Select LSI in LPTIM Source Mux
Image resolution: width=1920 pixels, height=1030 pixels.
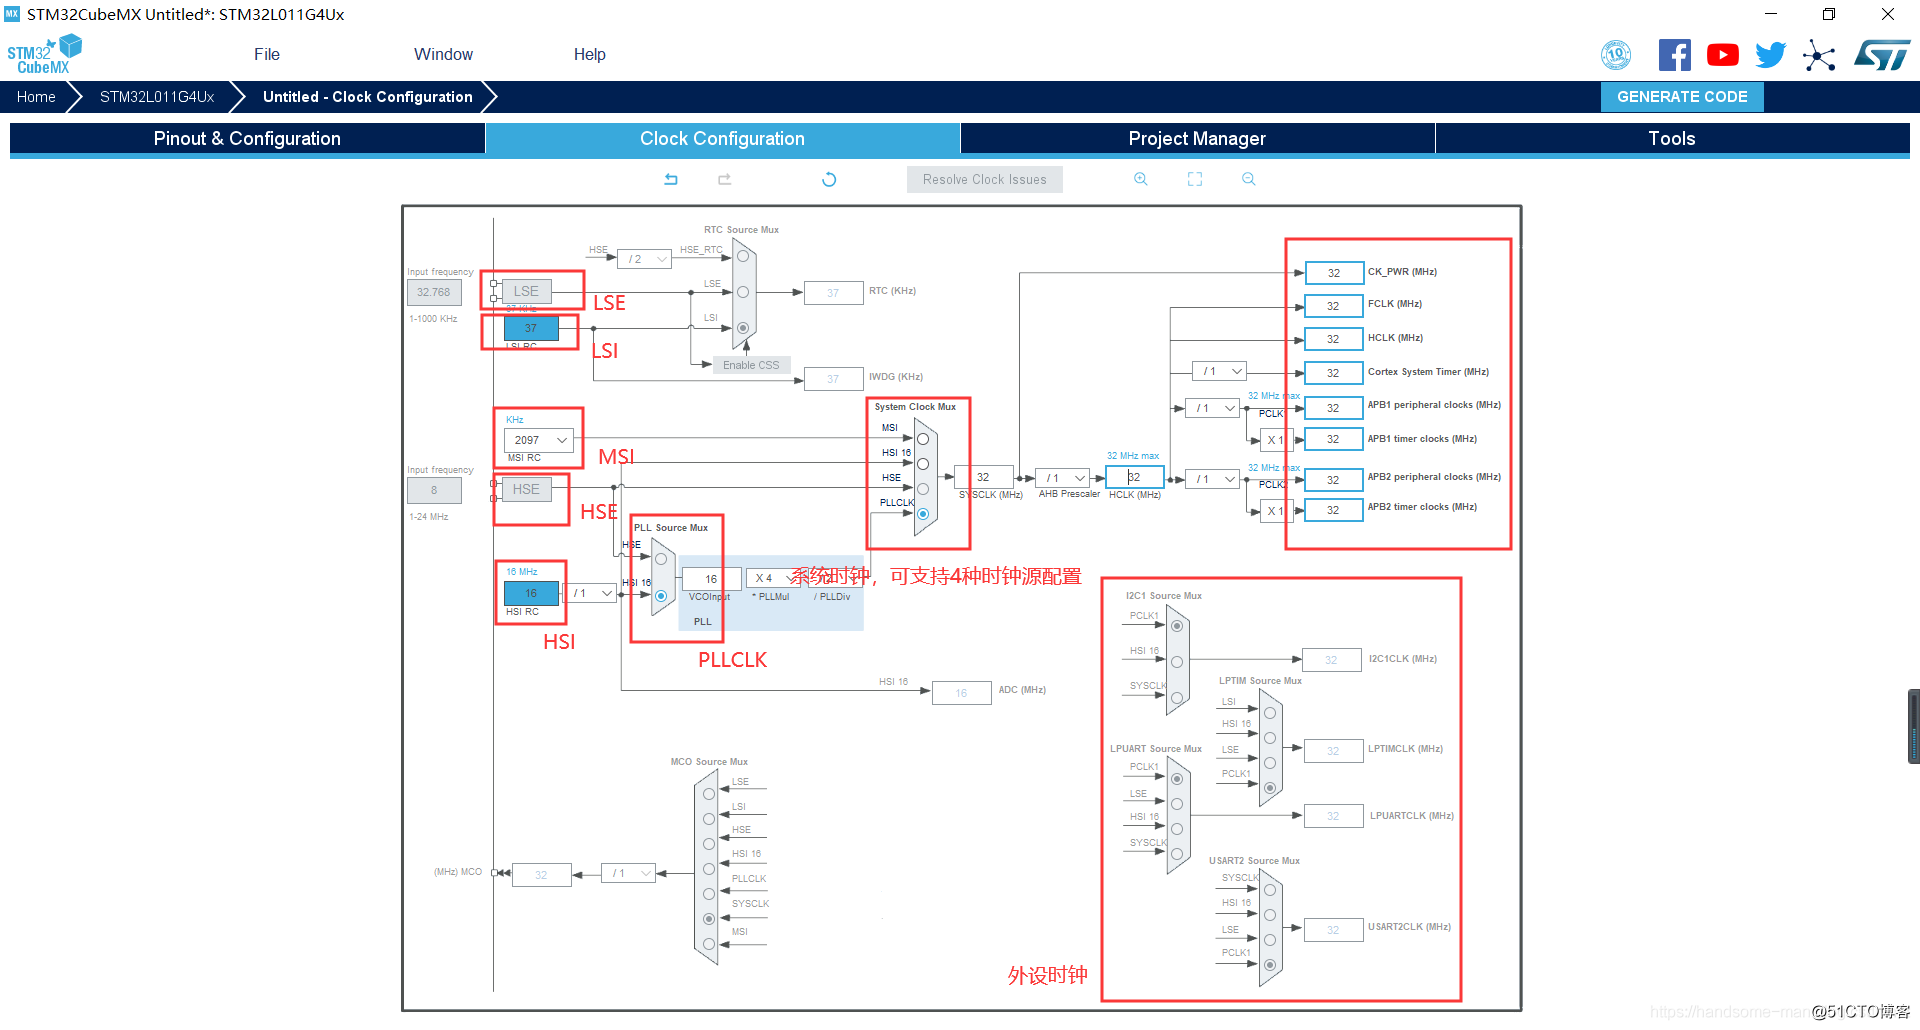coord(1270,713)
